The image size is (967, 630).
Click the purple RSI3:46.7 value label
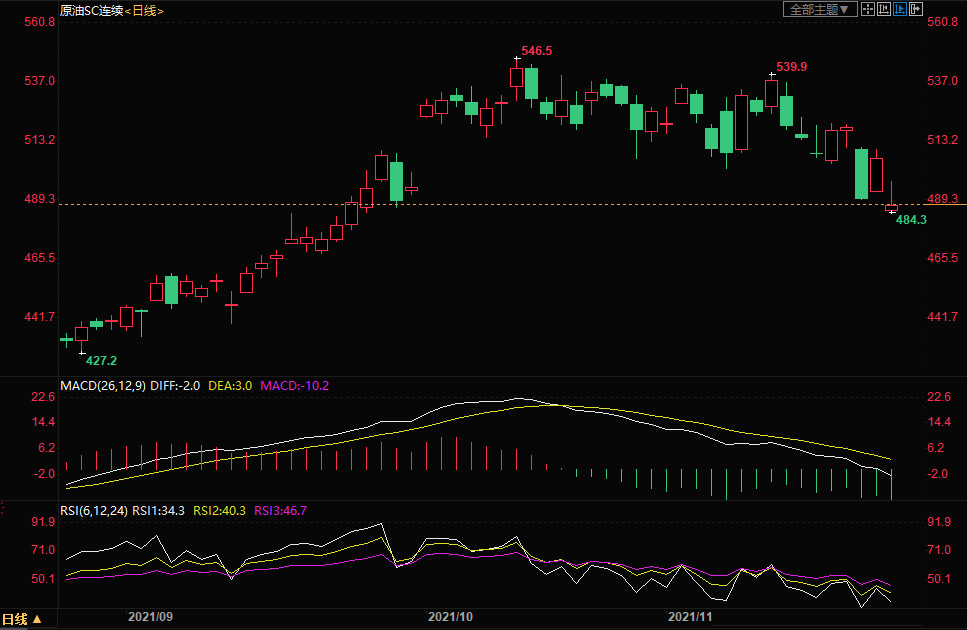click(280, 510)
